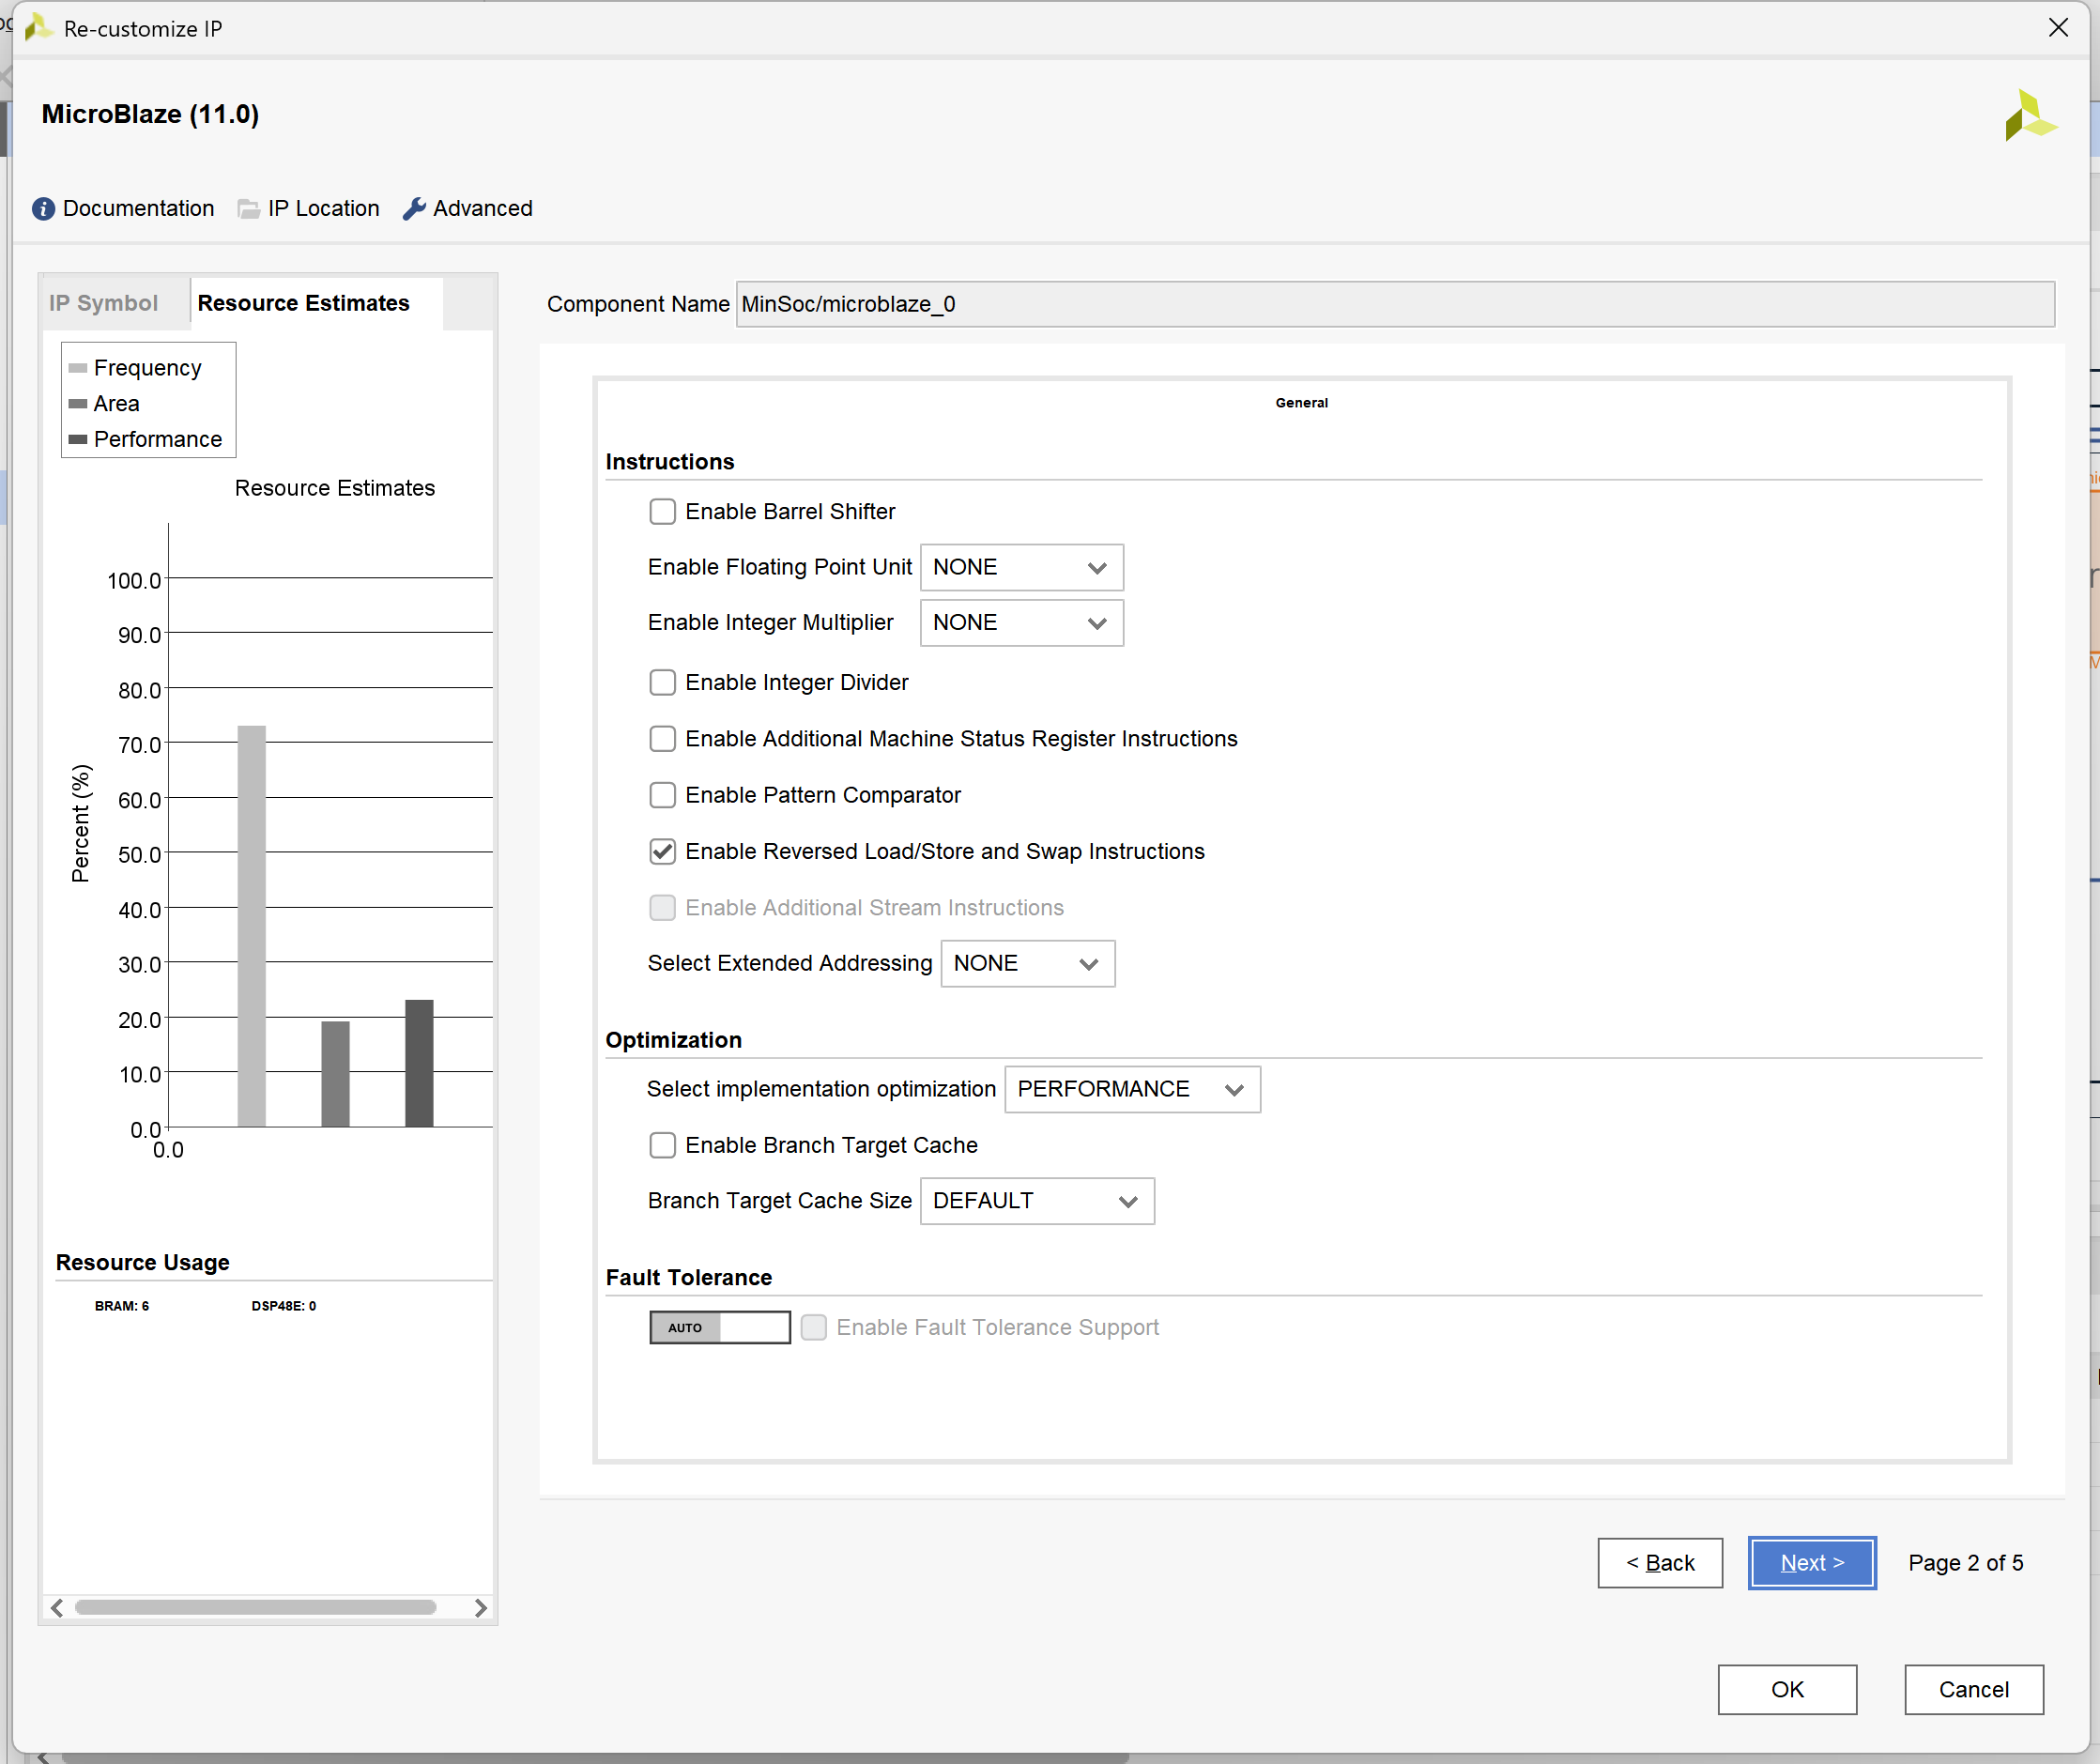Click the Performance bar in the chart
This screenshot has width=2100, height=1764.
[419, 1063]
